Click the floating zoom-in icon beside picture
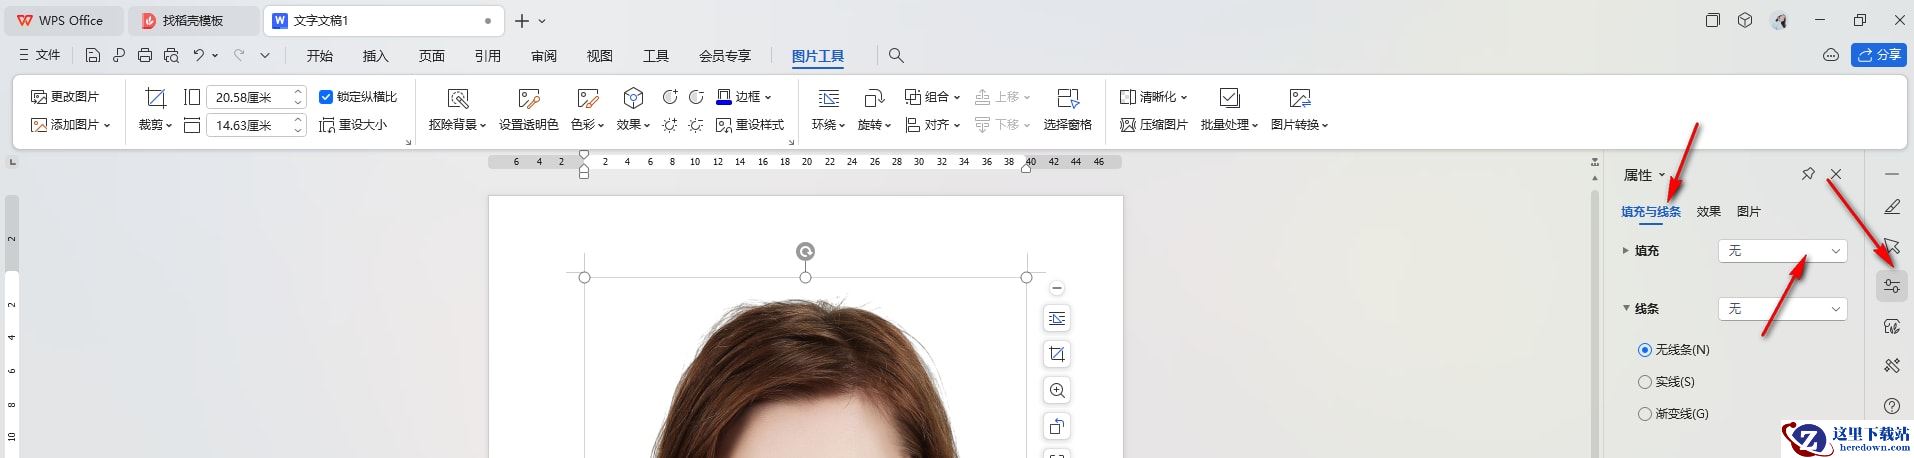The width and height of the screenshot is (1914, 458). pyautogui.click(x=1057, y=390)
